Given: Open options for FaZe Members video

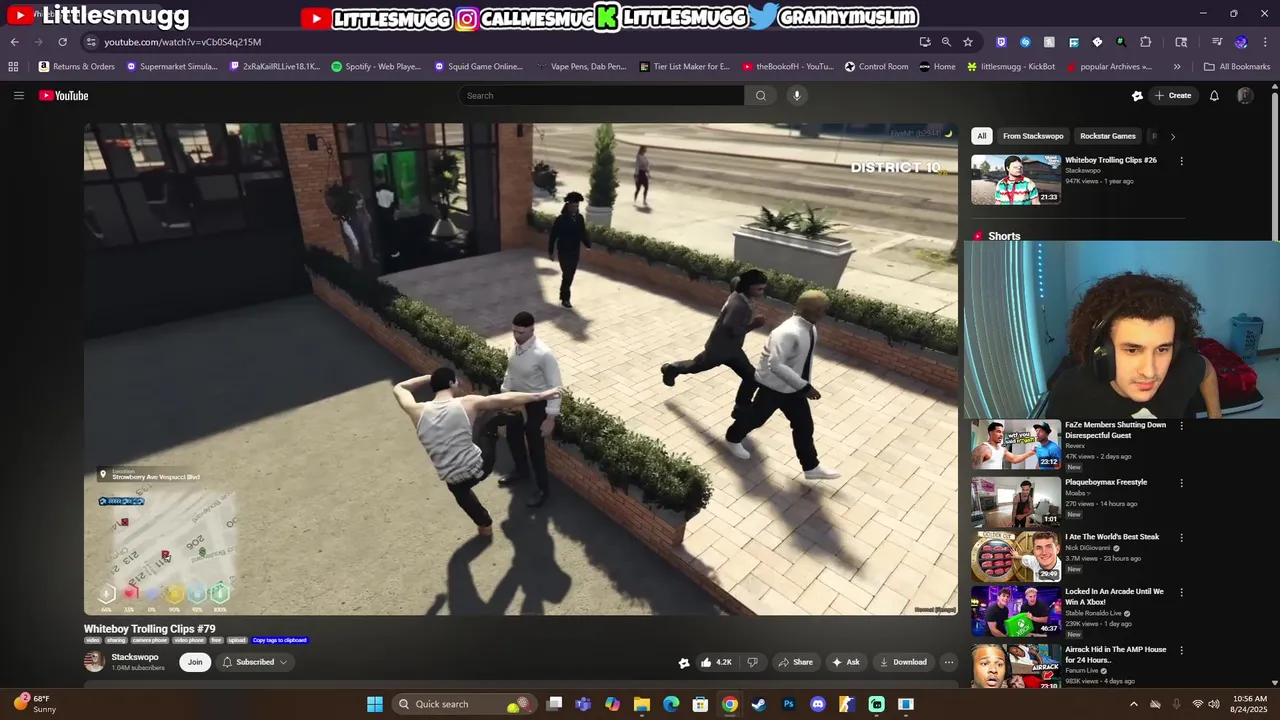Looking at the screenshot, I should 1181,426.
